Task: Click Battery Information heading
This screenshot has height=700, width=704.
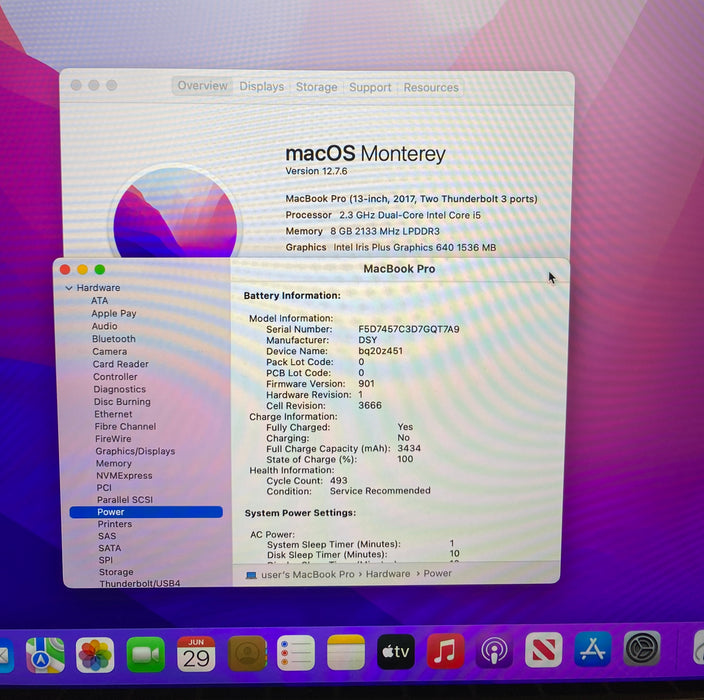Action: 292,295
